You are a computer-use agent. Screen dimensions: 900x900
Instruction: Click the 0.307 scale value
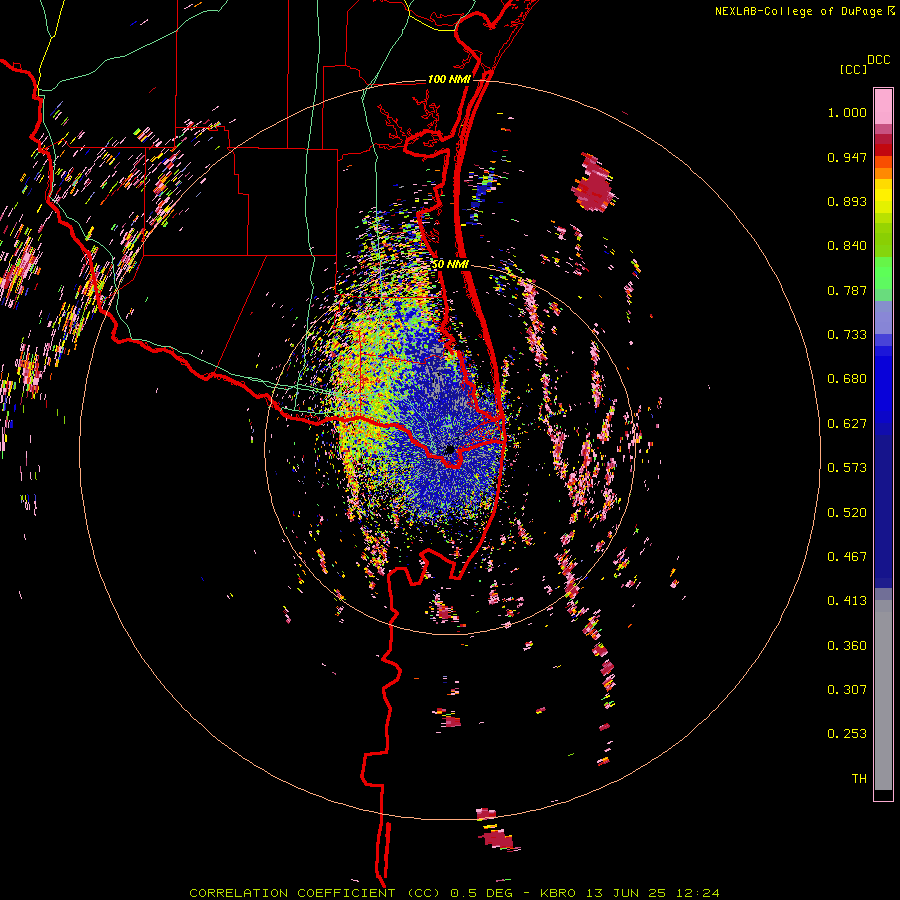(x=847, y=690)
